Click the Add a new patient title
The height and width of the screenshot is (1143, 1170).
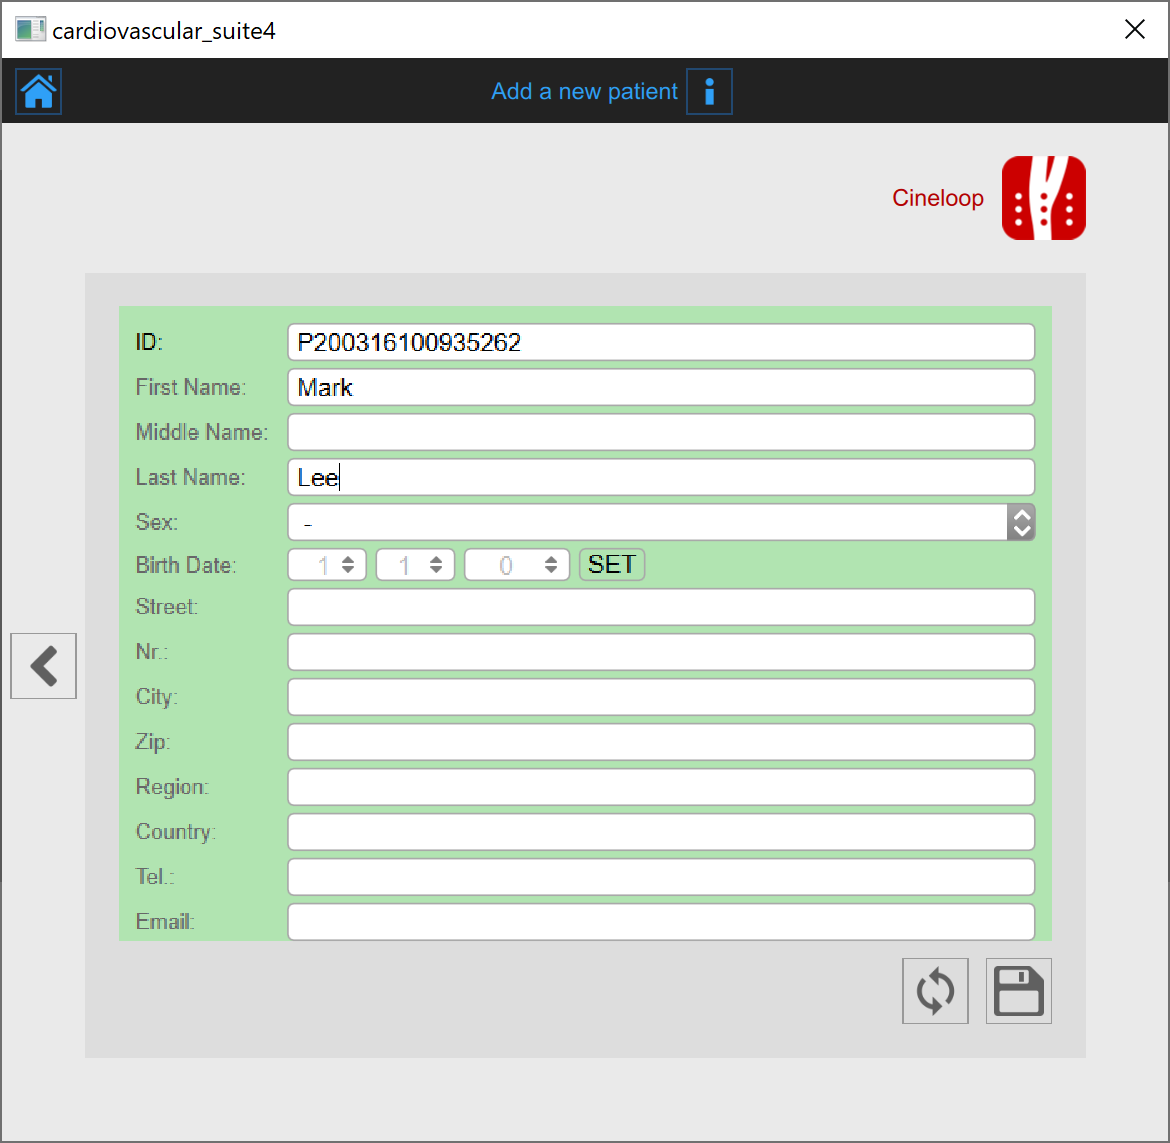point(584,92)
